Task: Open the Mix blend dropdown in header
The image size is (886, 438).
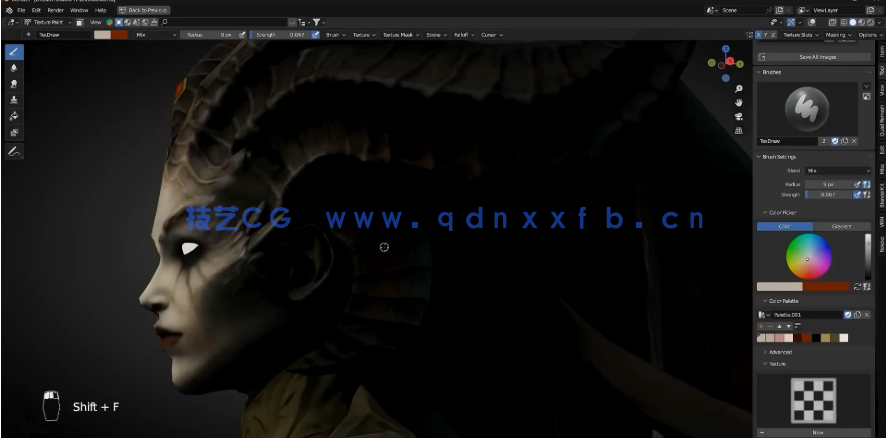Action: point(157,35)
